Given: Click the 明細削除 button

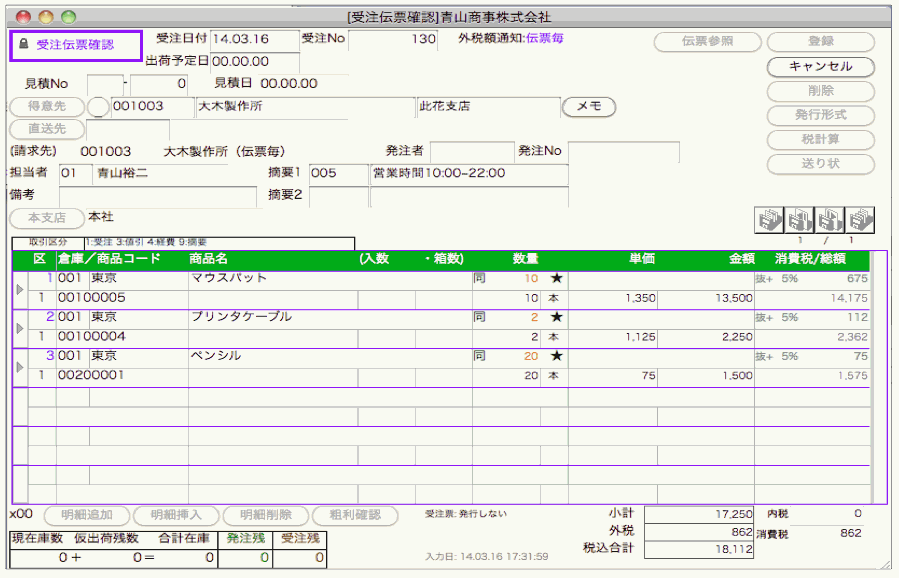Looking at the screenshot, I should pyautogui.click(x=266, y=515).
